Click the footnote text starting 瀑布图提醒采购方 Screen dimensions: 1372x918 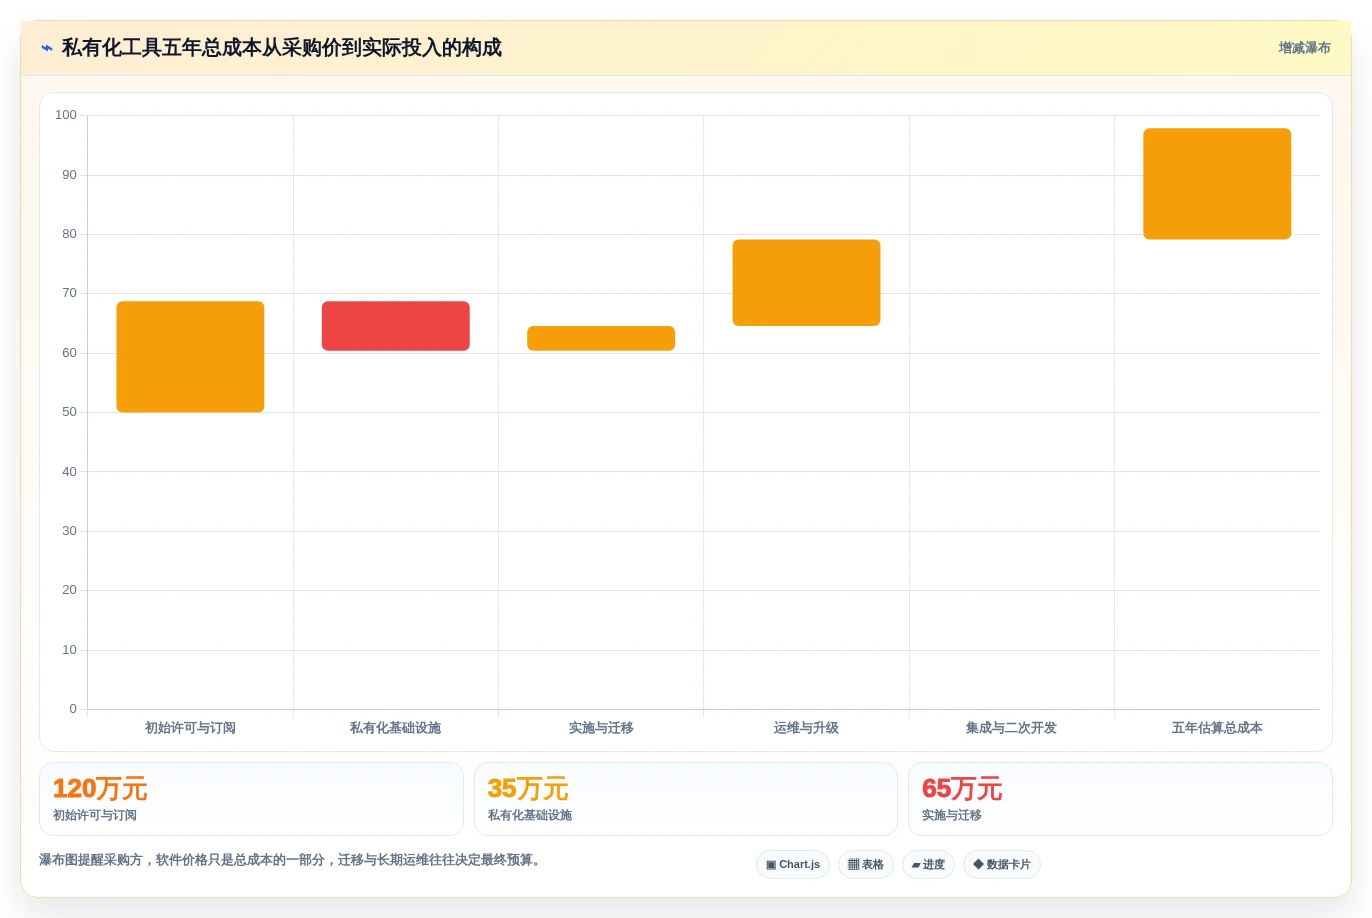pyautogui.click(x=292, y=860)
